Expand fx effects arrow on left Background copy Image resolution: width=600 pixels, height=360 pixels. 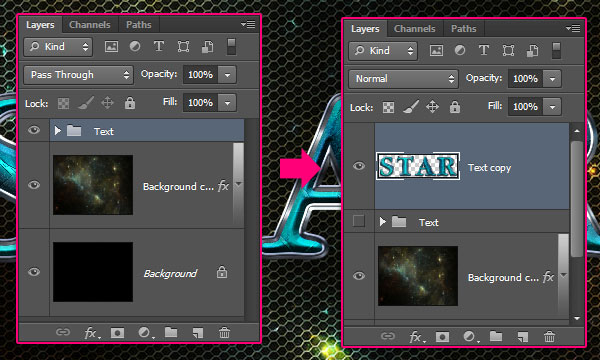point(239,185)
